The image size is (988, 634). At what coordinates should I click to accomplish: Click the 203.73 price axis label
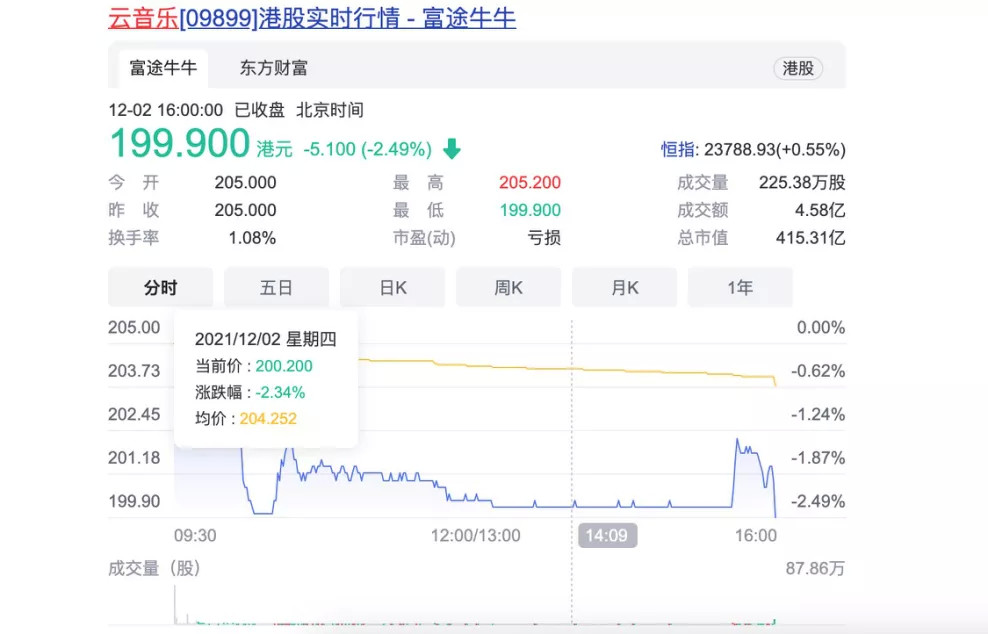point(134,371)
